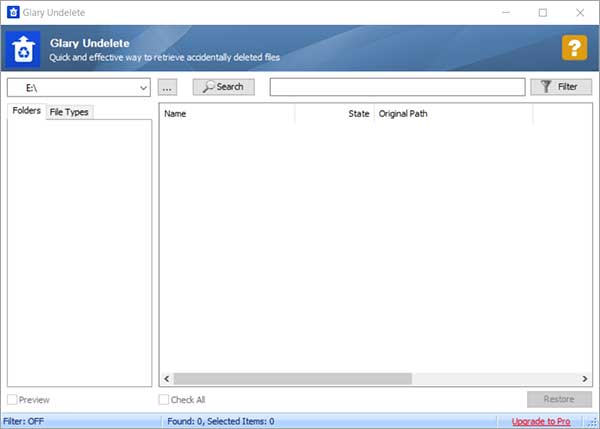Screen dimensions: 600x429
Task: Minimize the Glary Undelete window
Action: coord(506,13)
